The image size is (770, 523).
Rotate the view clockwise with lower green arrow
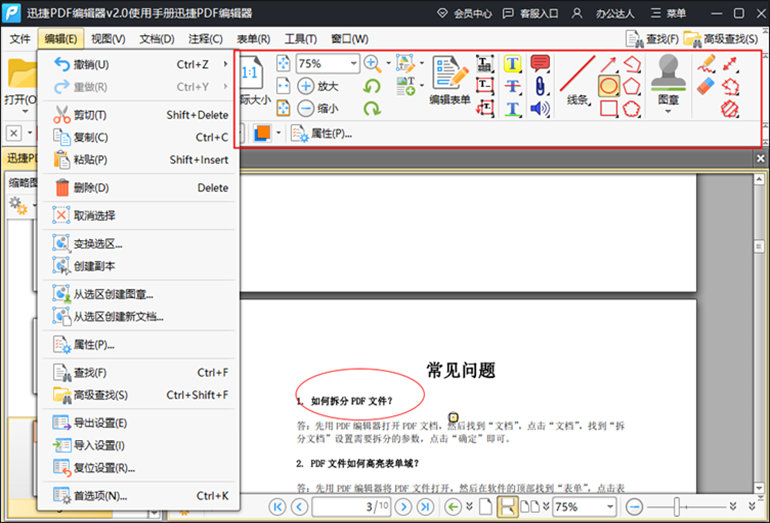click(372, 109)
